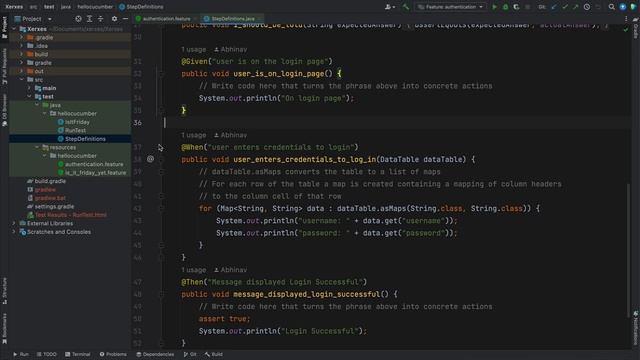The width and height of the screenshot is (640, 360).
Task: Click the green inspection checkmark indicator
Action: coord(626,29)
